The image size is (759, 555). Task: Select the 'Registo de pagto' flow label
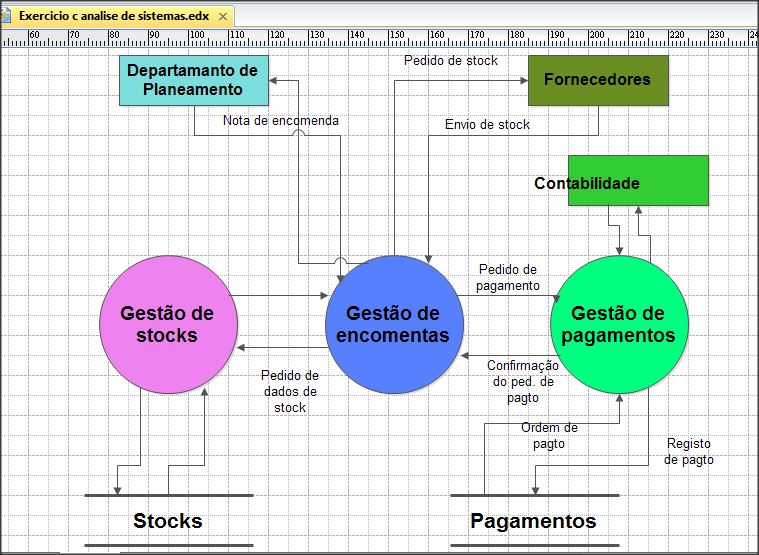point(690,451)
